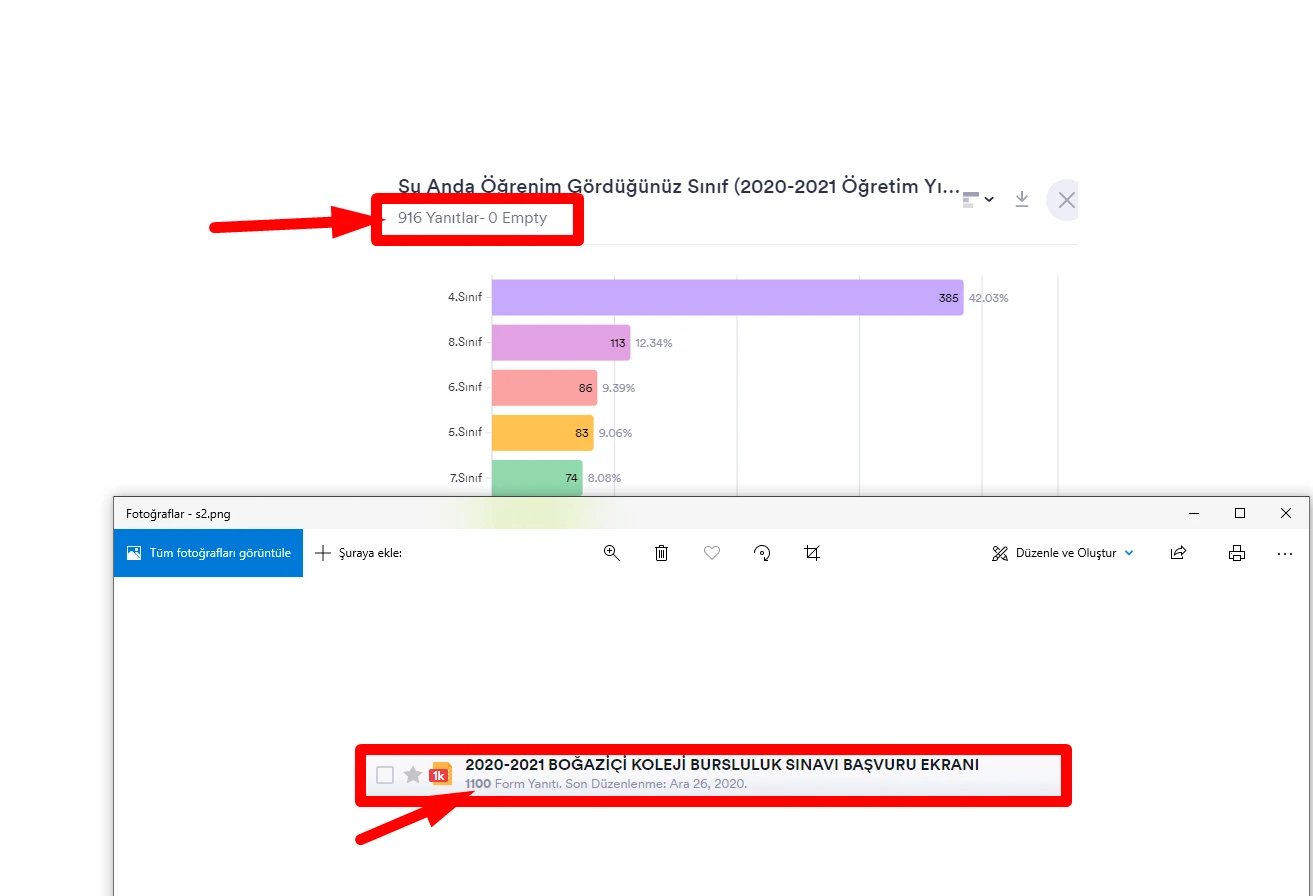Click the zoom magnifier icon in Photos toolbar
The height and width of the screenshot is (896, 1313).
coord(612,553)
